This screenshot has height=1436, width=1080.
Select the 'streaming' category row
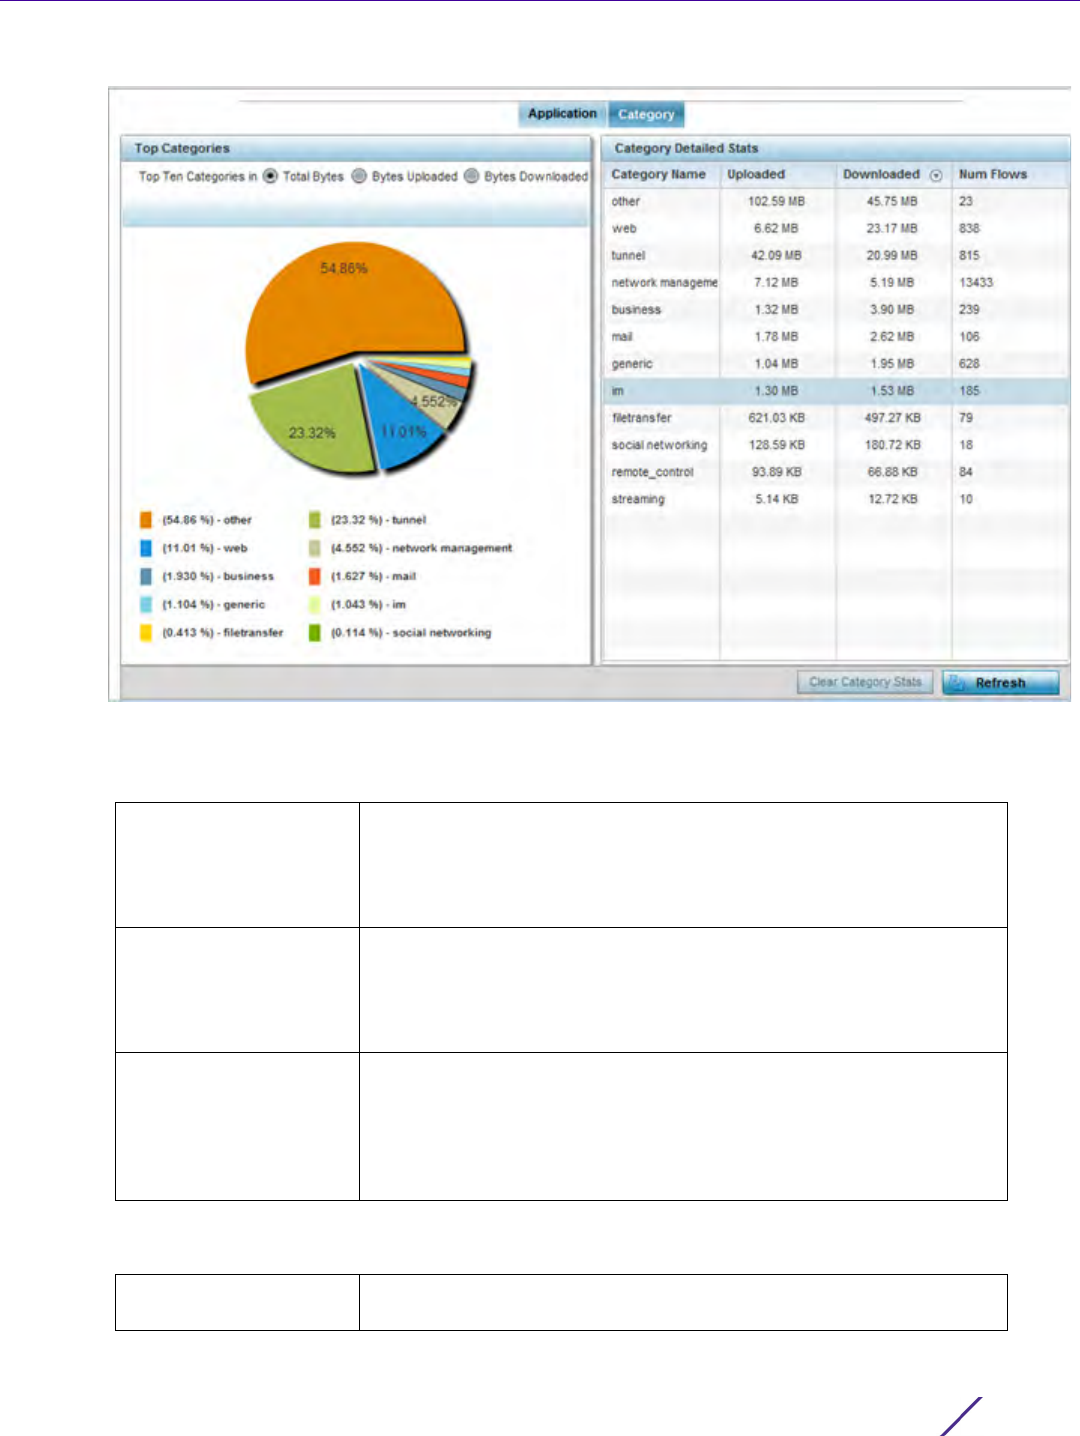836,498
